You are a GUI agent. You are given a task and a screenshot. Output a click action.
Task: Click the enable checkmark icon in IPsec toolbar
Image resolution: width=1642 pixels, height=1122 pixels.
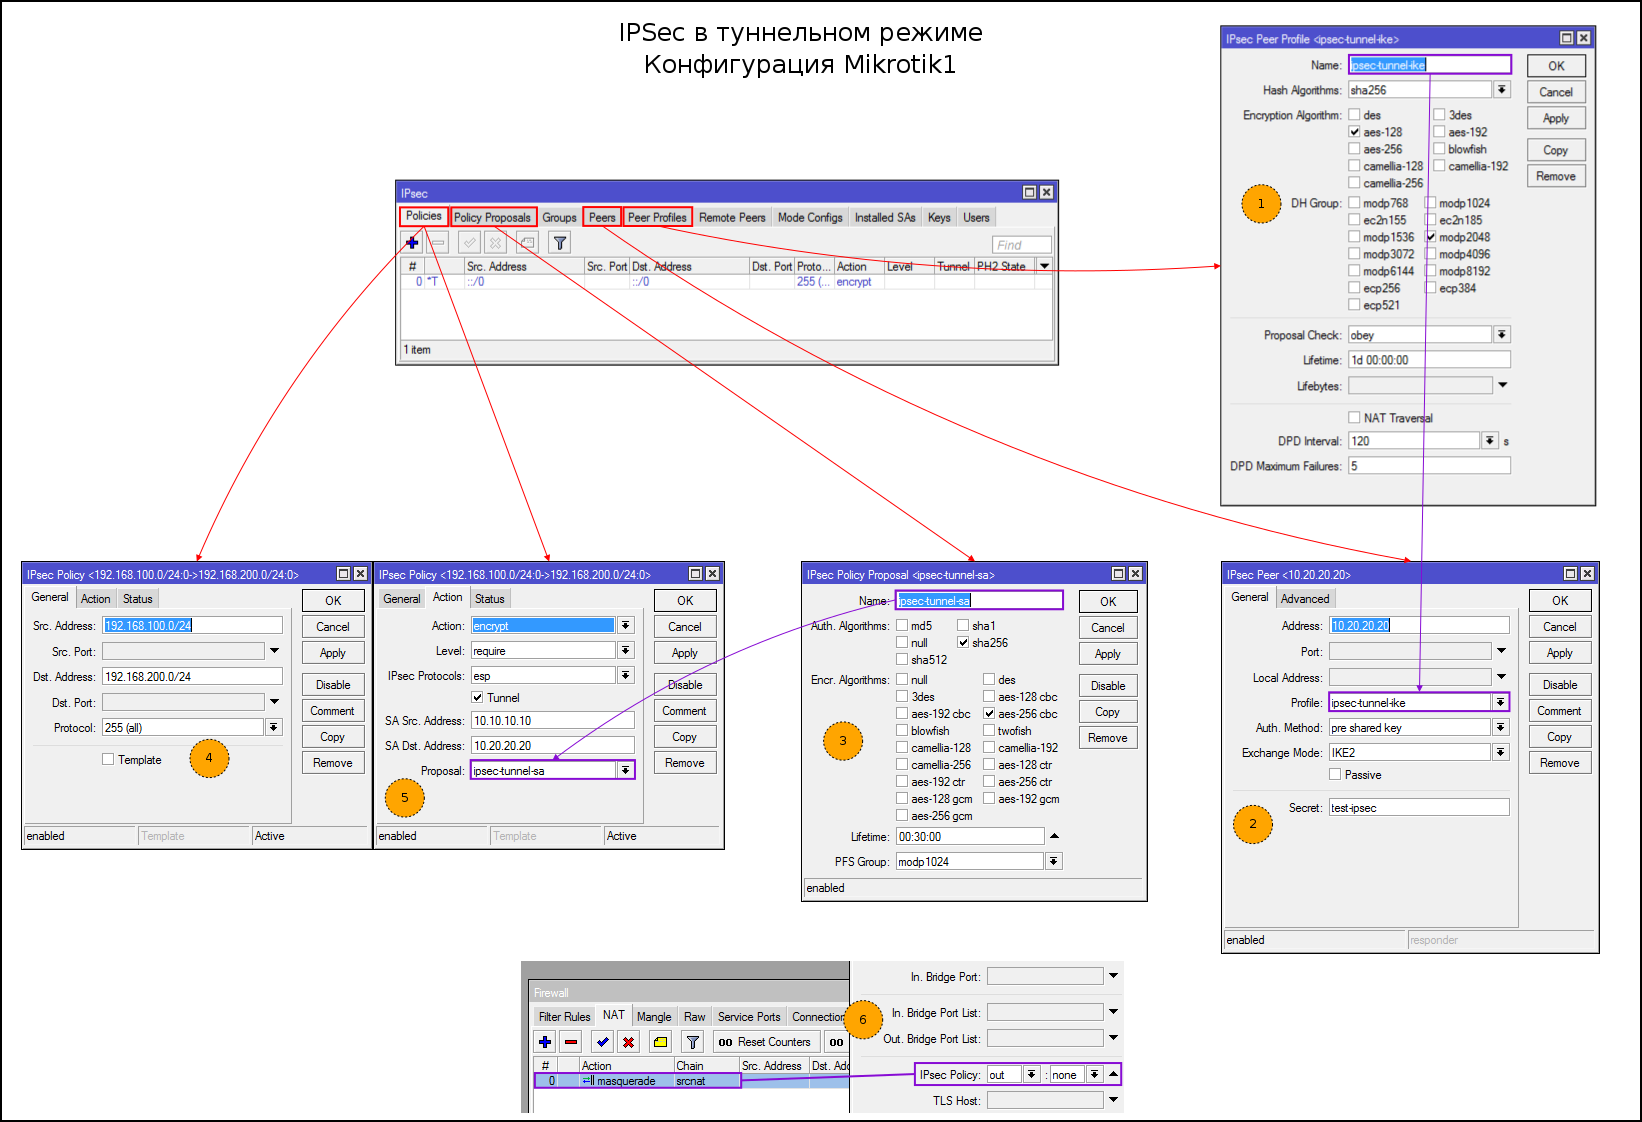point(469,243)
